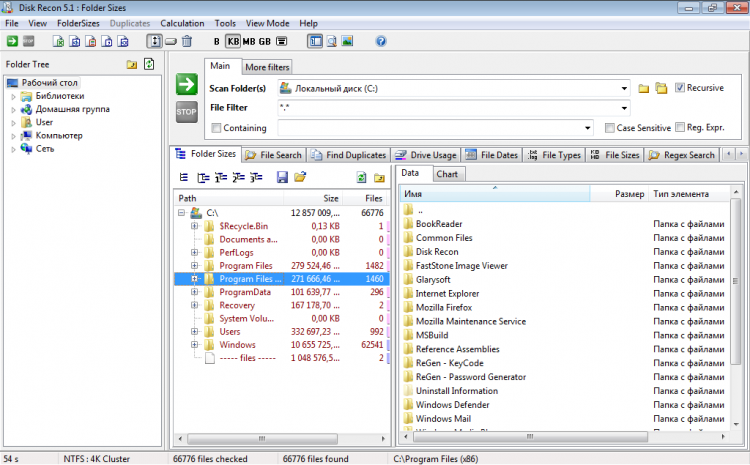750x465 pixels.
Task: Expand the Сеть node in Folder Tree
Action: pos(13,149)
